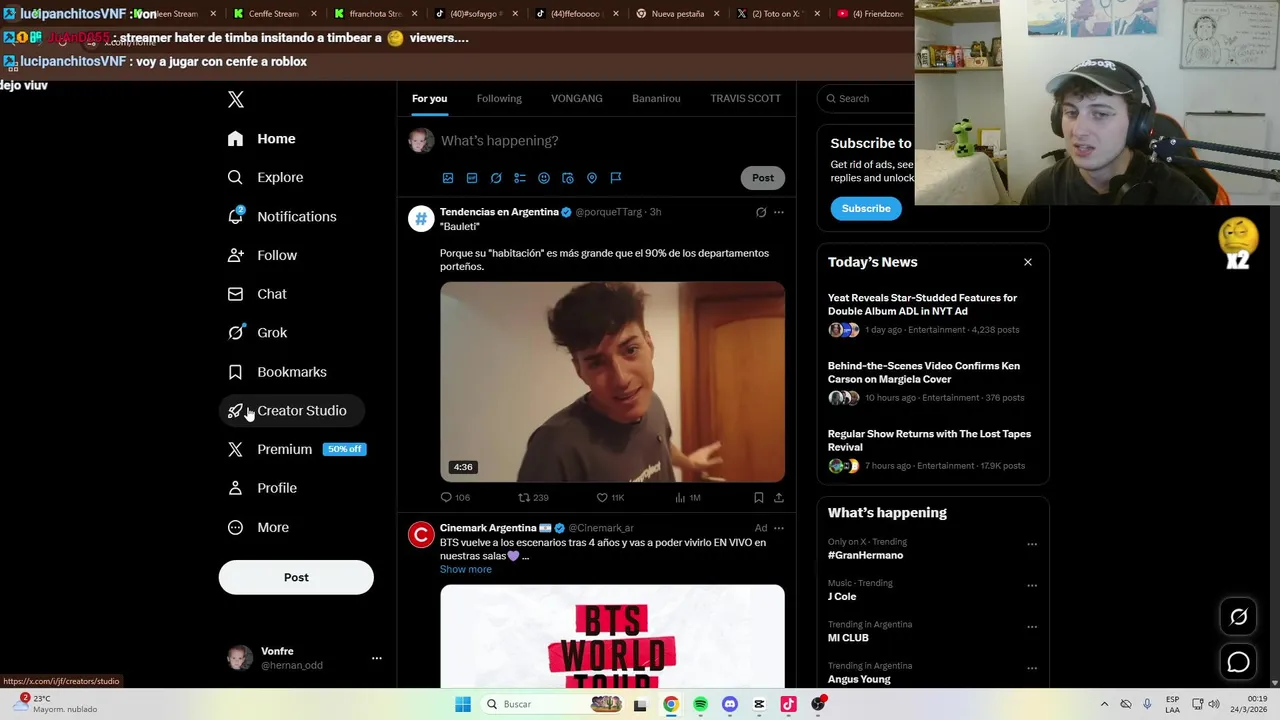Open account menu dots next to Vonfre

(x=377, y=658)
